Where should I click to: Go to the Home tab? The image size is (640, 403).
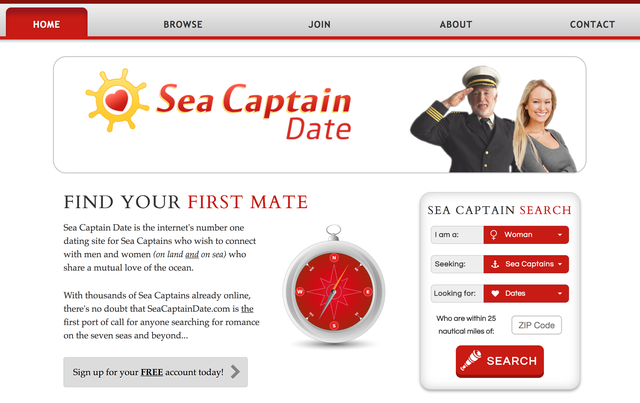point(47,24)
